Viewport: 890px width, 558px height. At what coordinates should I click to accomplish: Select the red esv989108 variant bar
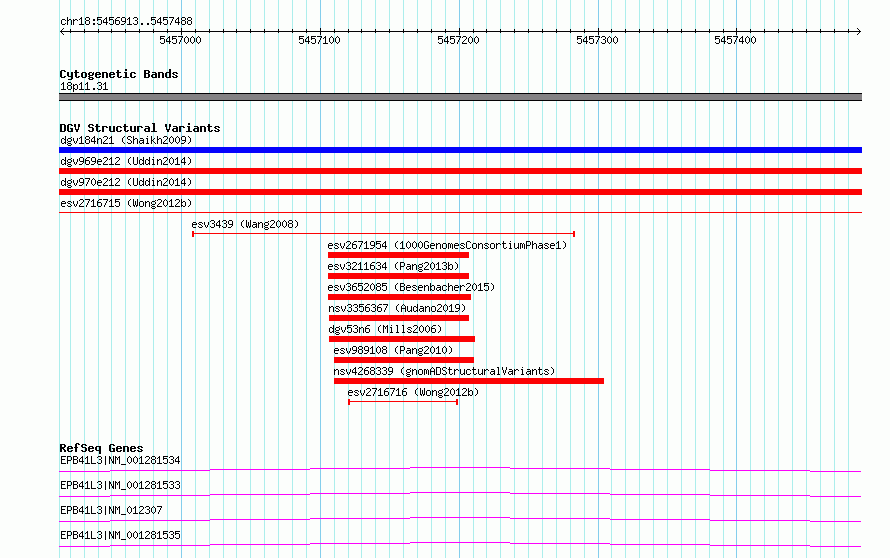[x=404, y=360]
